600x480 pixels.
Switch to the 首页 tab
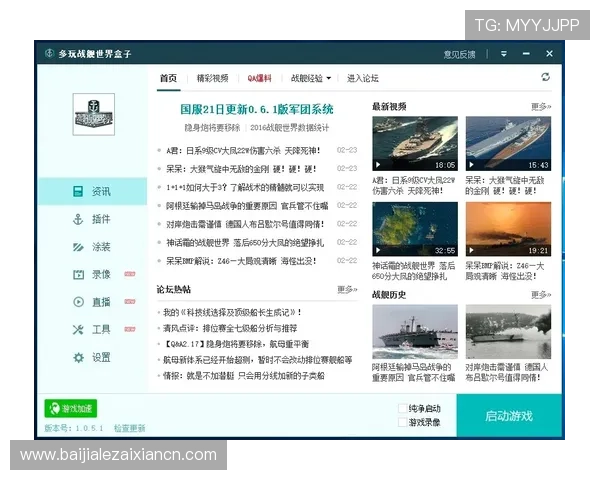pyautogui.click(x=168, y=78)
